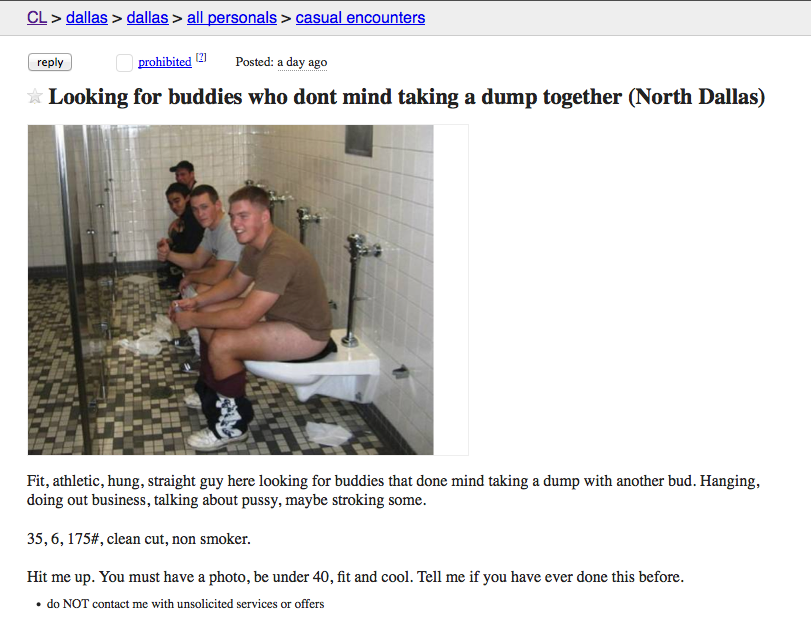This screenshot has height=644, width=811.
Task: Click the 'a day ago' timestamp
Action: (x=302, y=62)
